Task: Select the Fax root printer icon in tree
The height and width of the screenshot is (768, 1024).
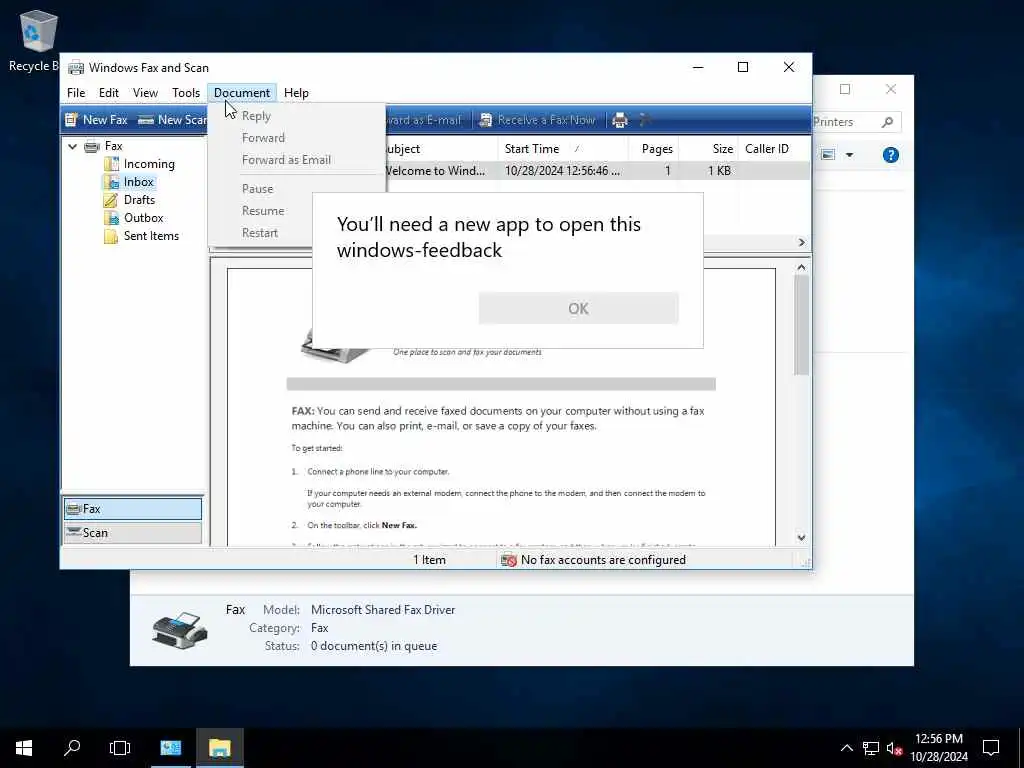Action: tap(92, 146)
